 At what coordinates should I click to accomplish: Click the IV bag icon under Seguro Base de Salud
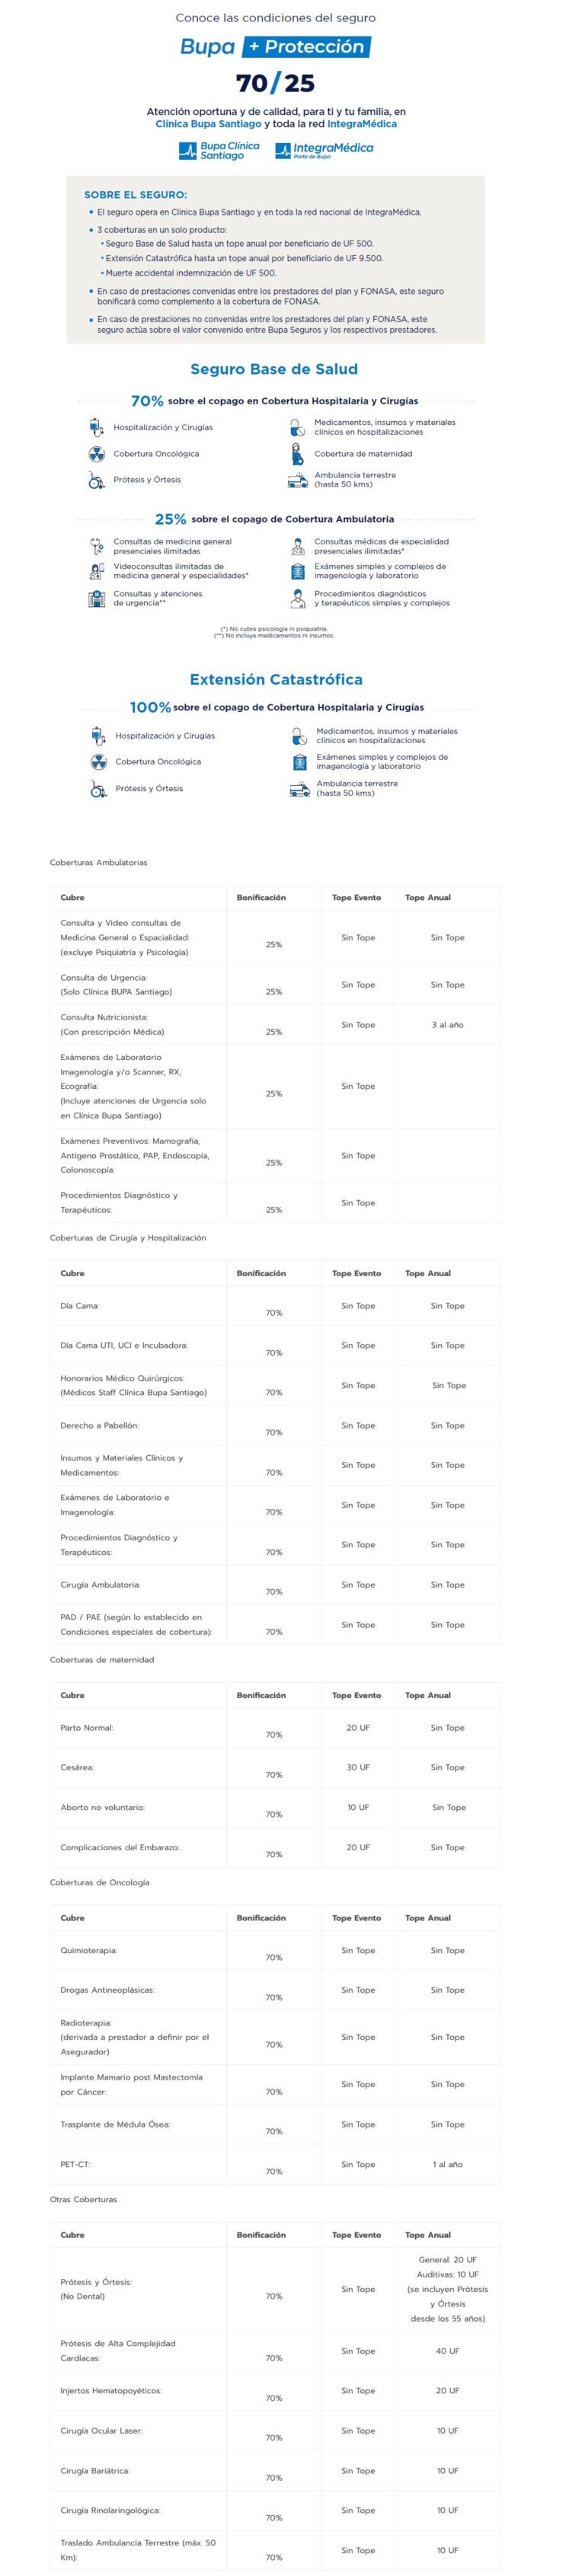[x=96, y=427]
